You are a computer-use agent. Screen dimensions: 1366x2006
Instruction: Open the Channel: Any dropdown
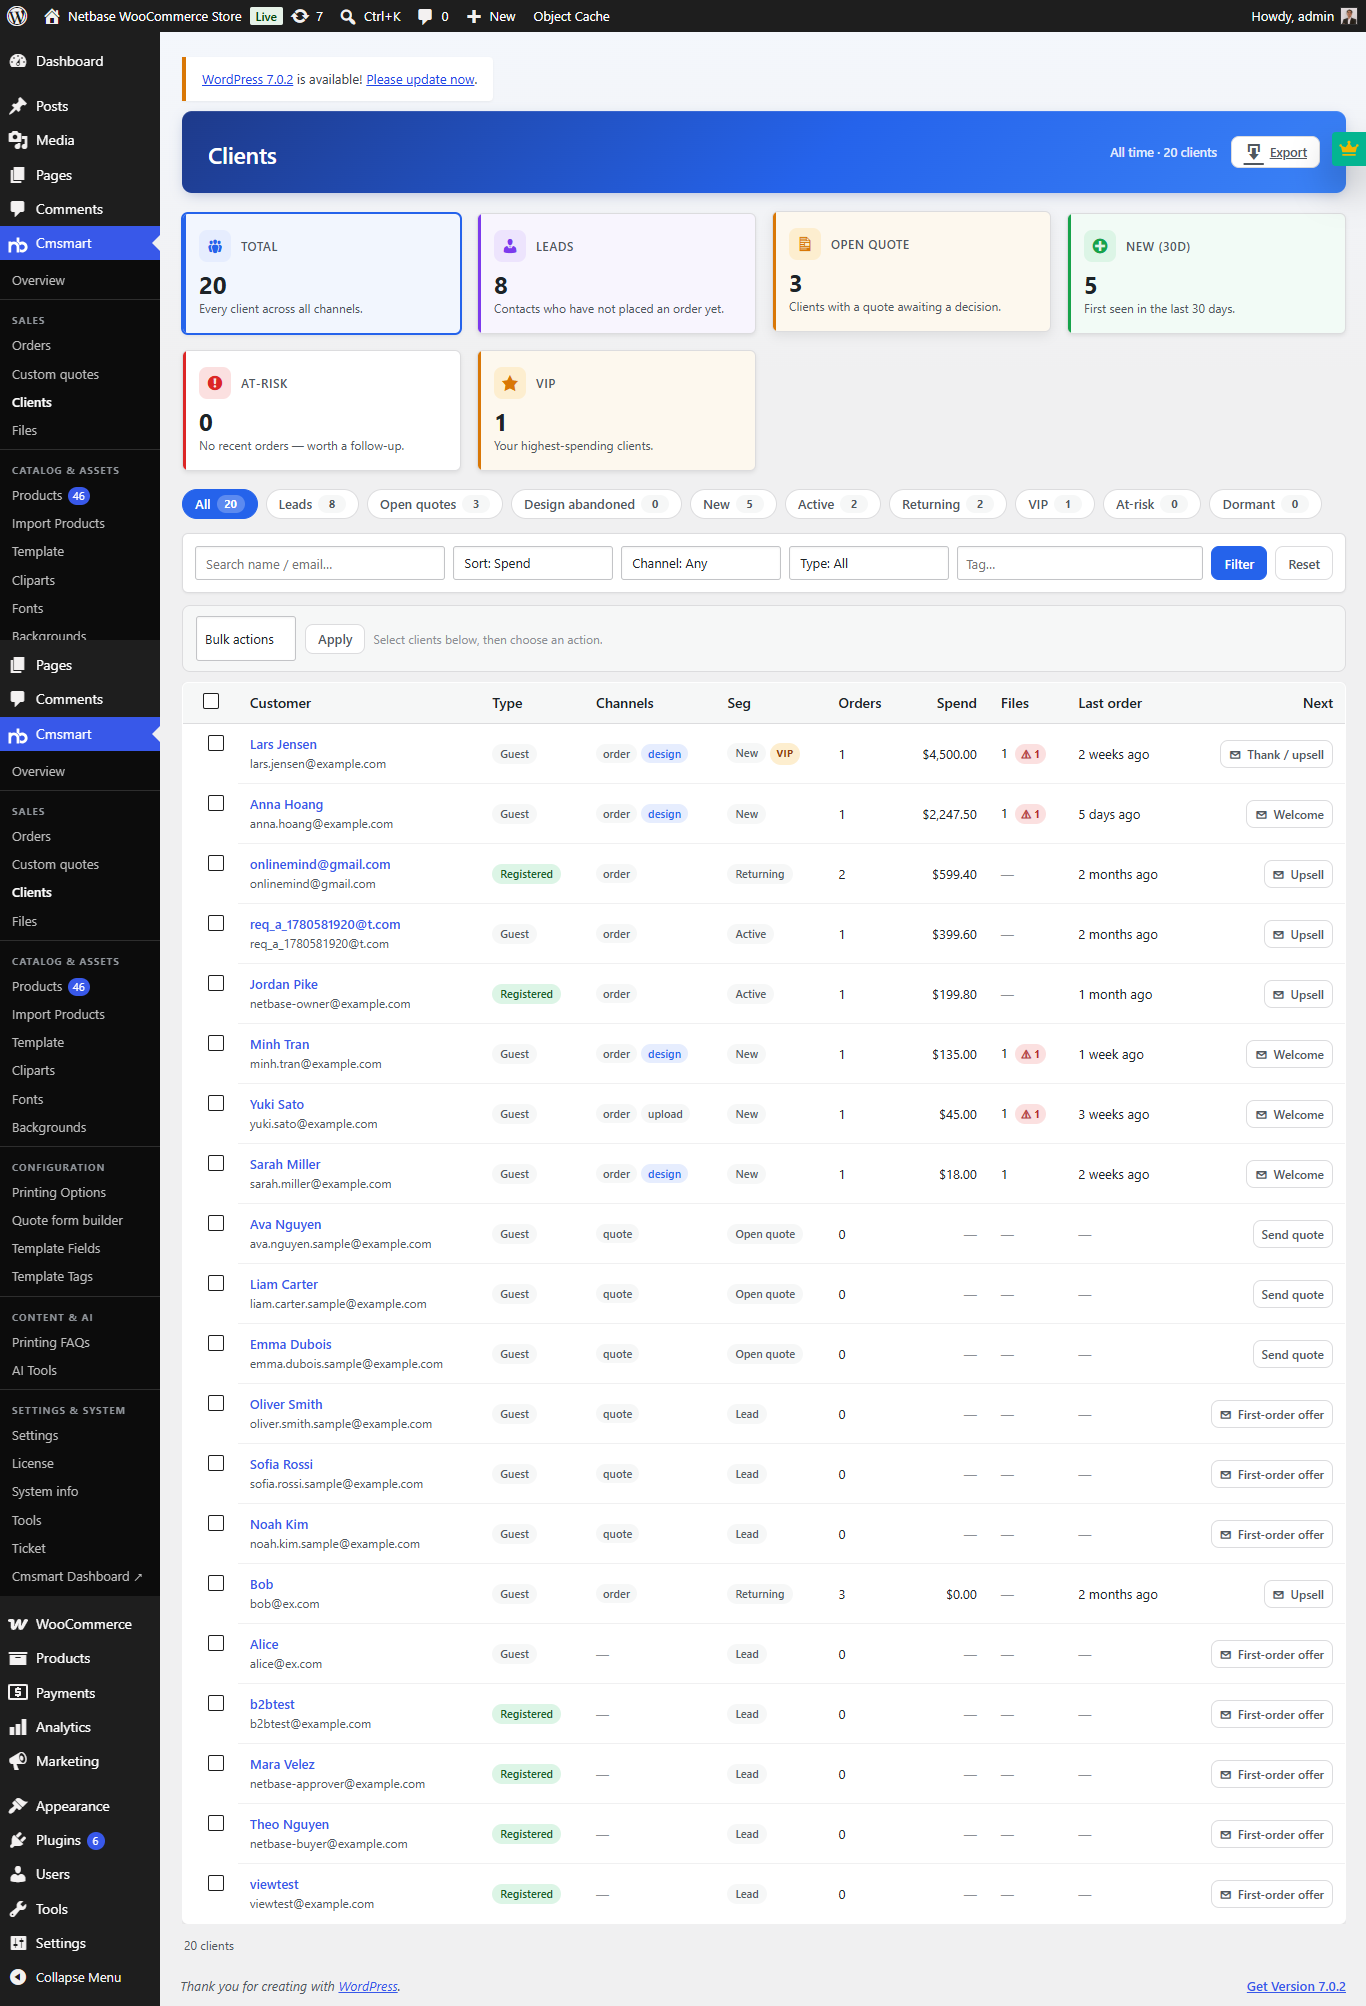click(701, 563)
